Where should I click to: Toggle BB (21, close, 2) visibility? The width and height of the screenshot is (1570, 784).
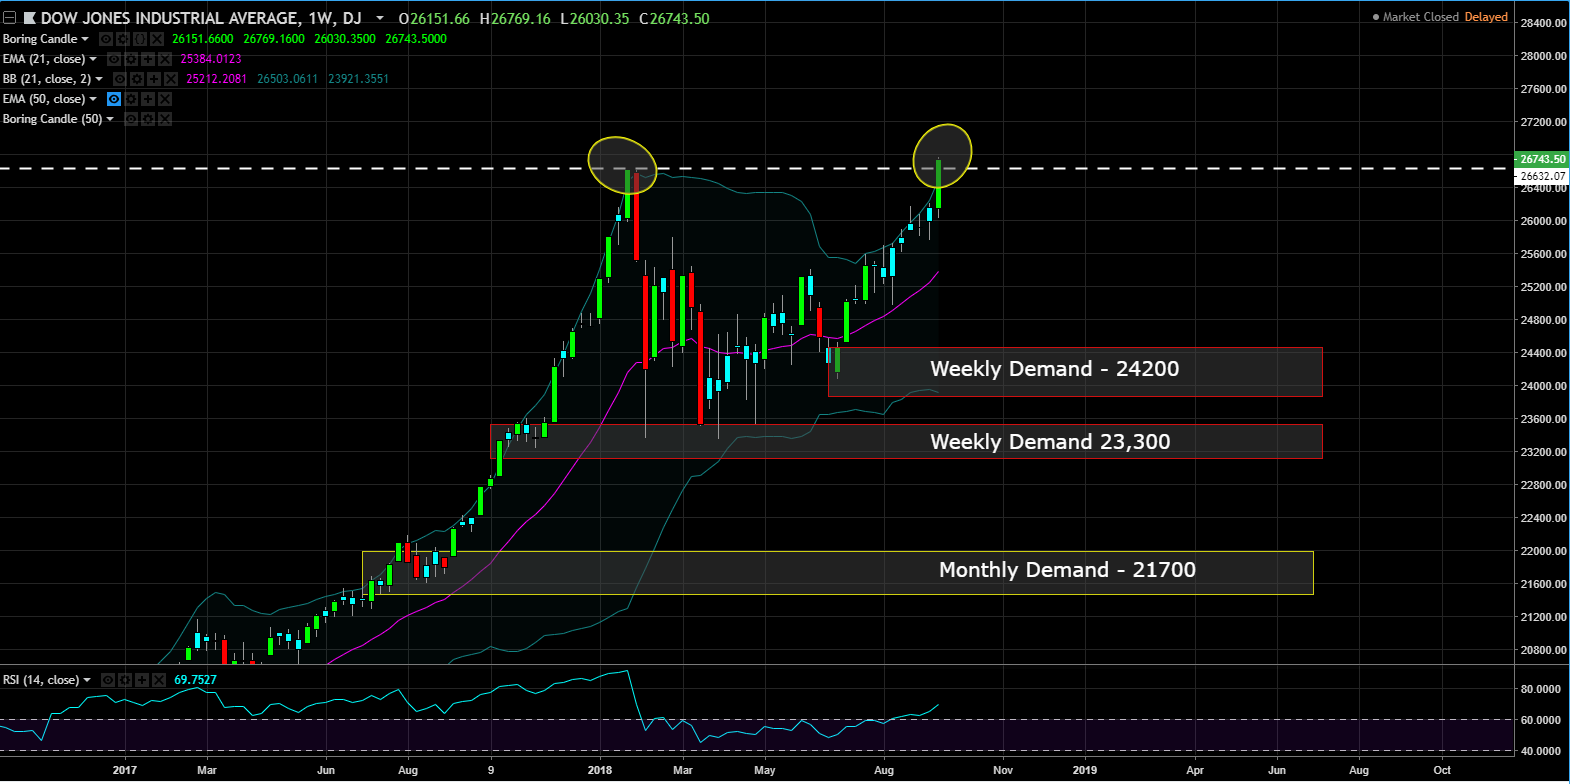point(120,79)
